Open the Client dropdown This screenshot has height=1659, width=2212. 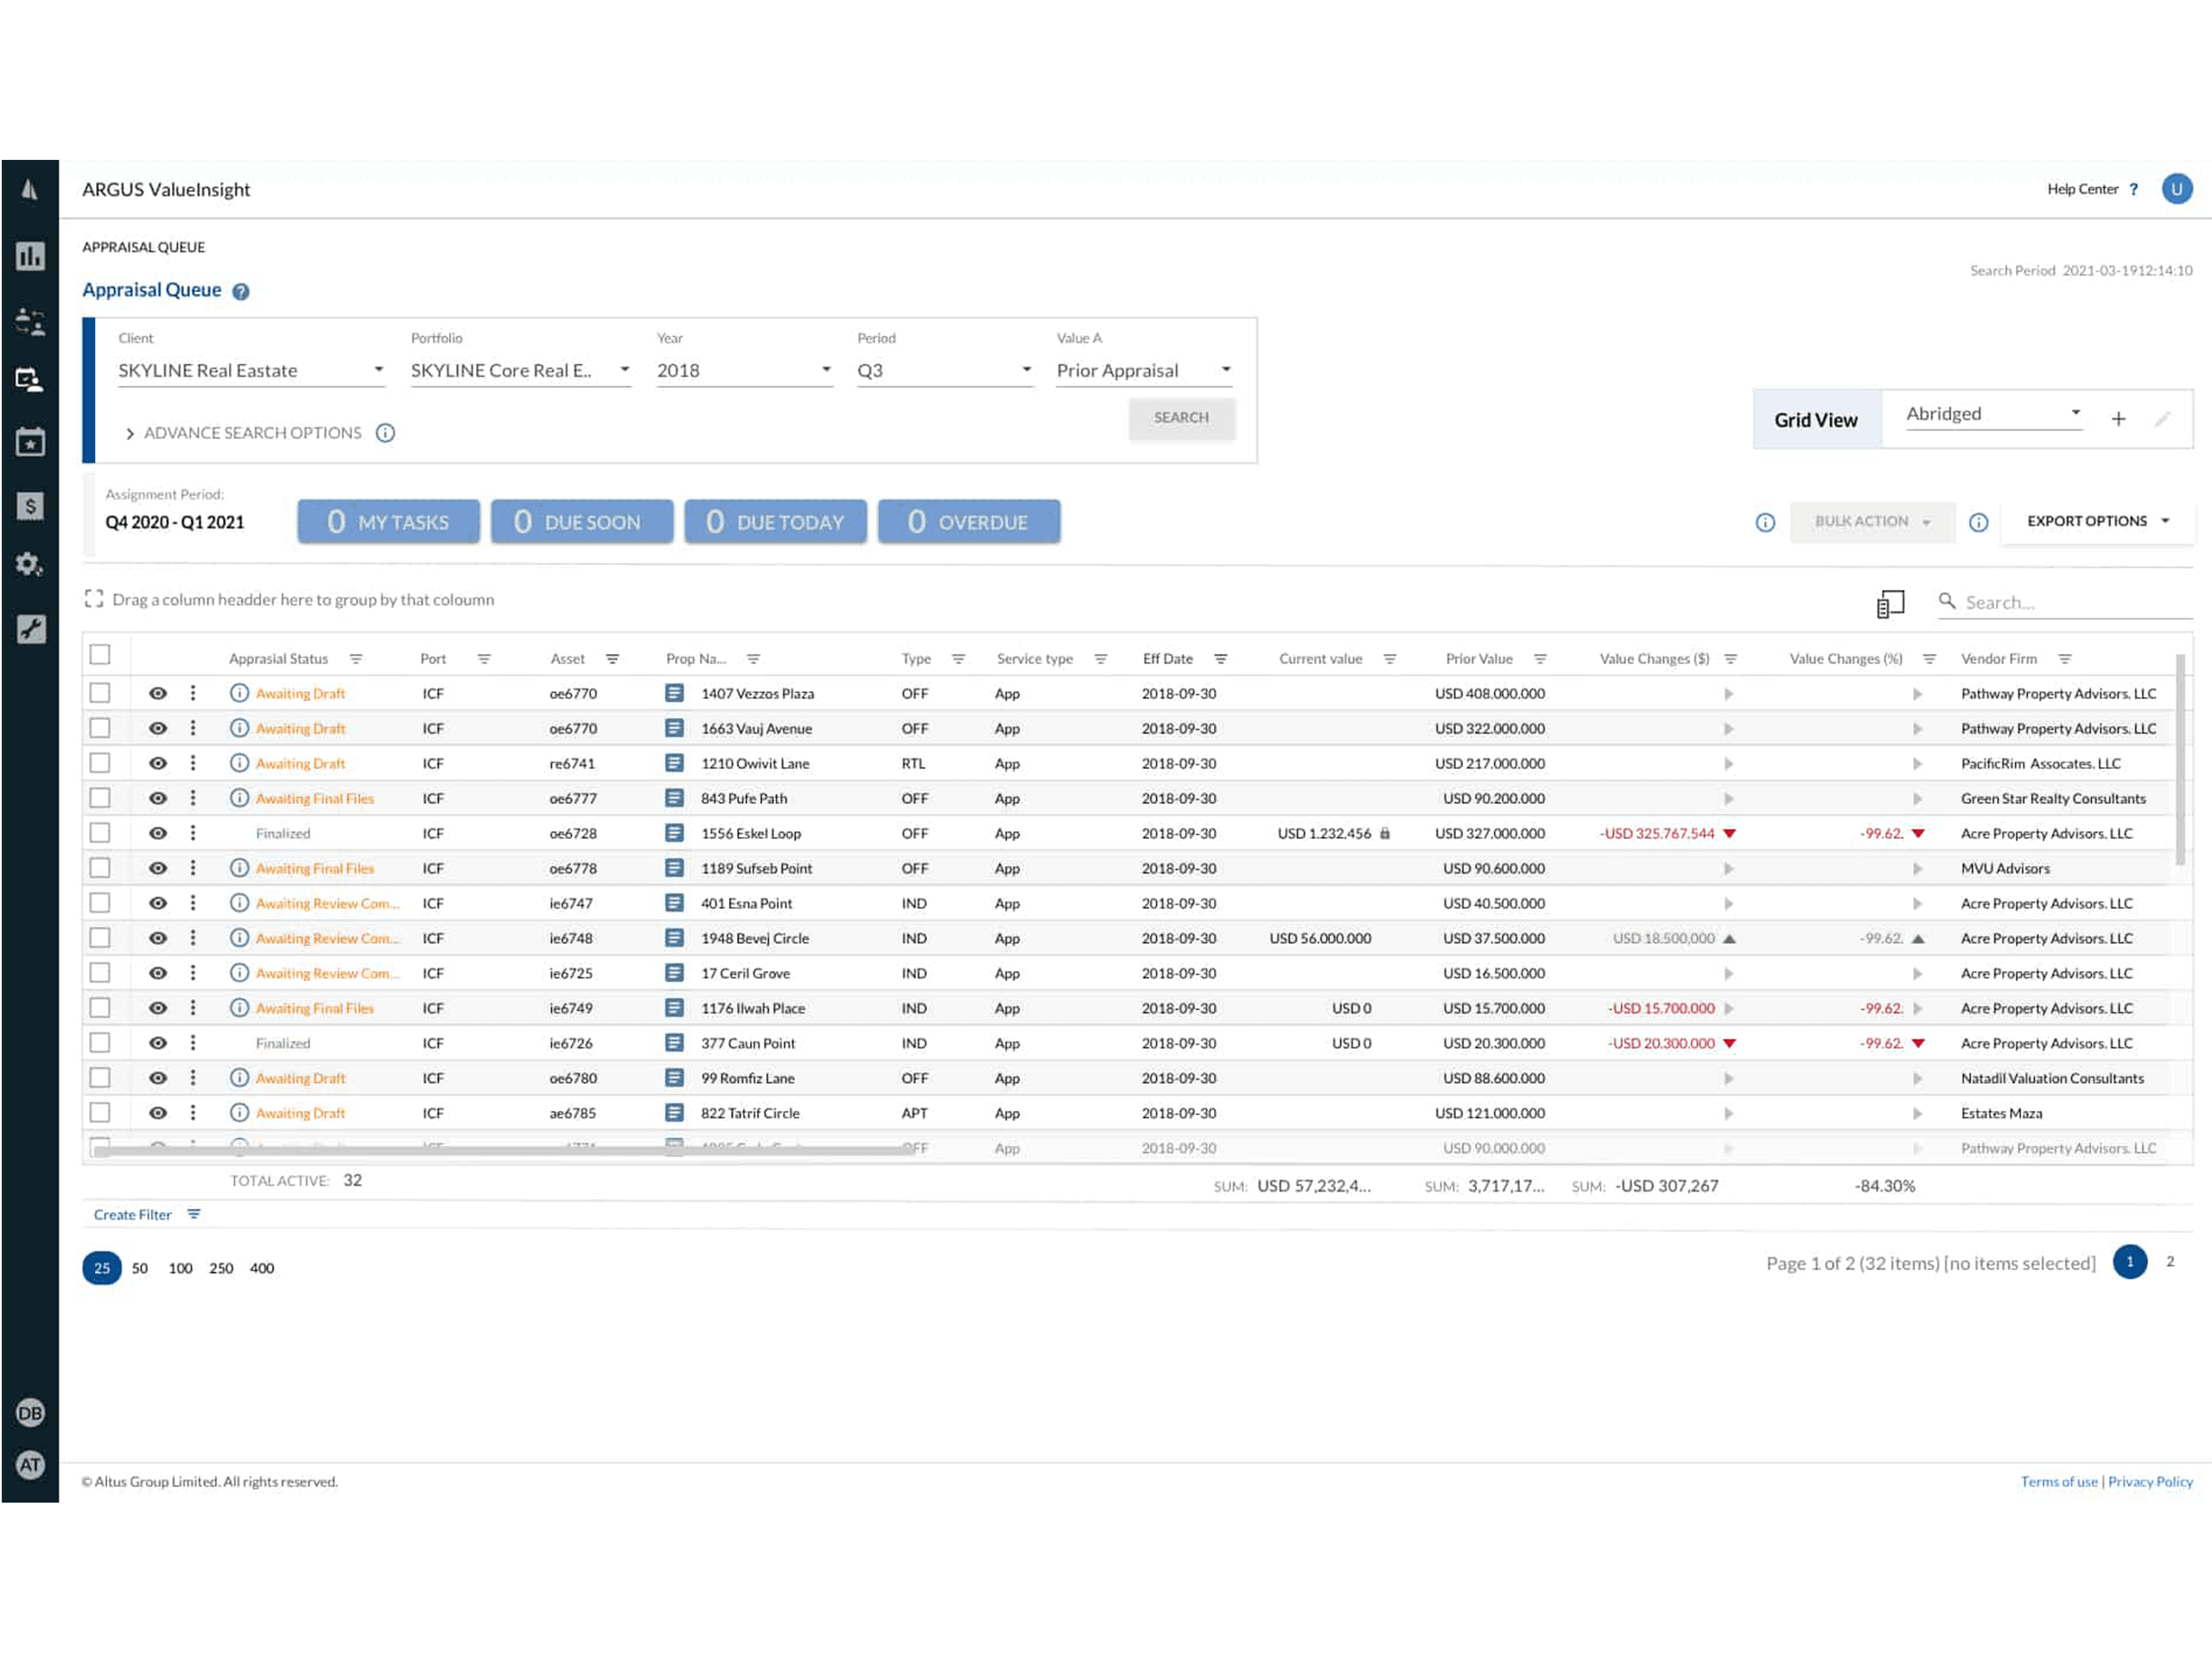[x=251, y=371]
